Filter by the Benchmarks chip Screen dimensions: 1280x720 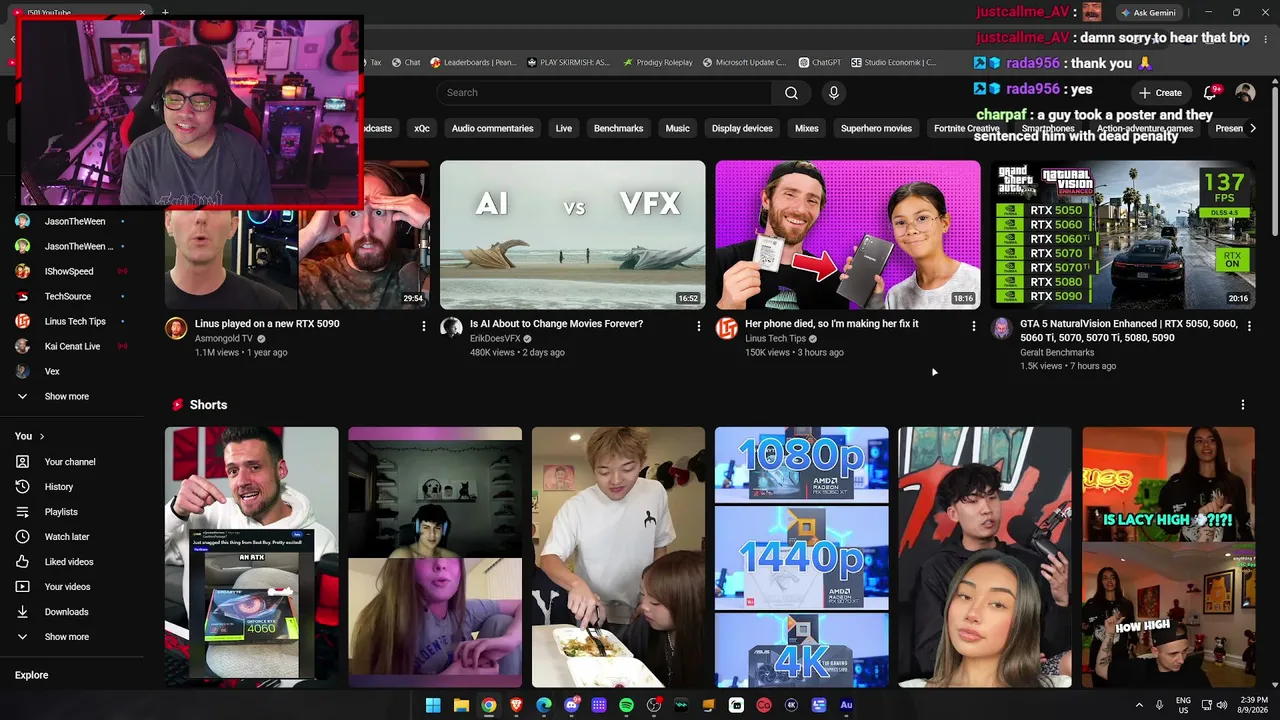(x=618, y=128)
